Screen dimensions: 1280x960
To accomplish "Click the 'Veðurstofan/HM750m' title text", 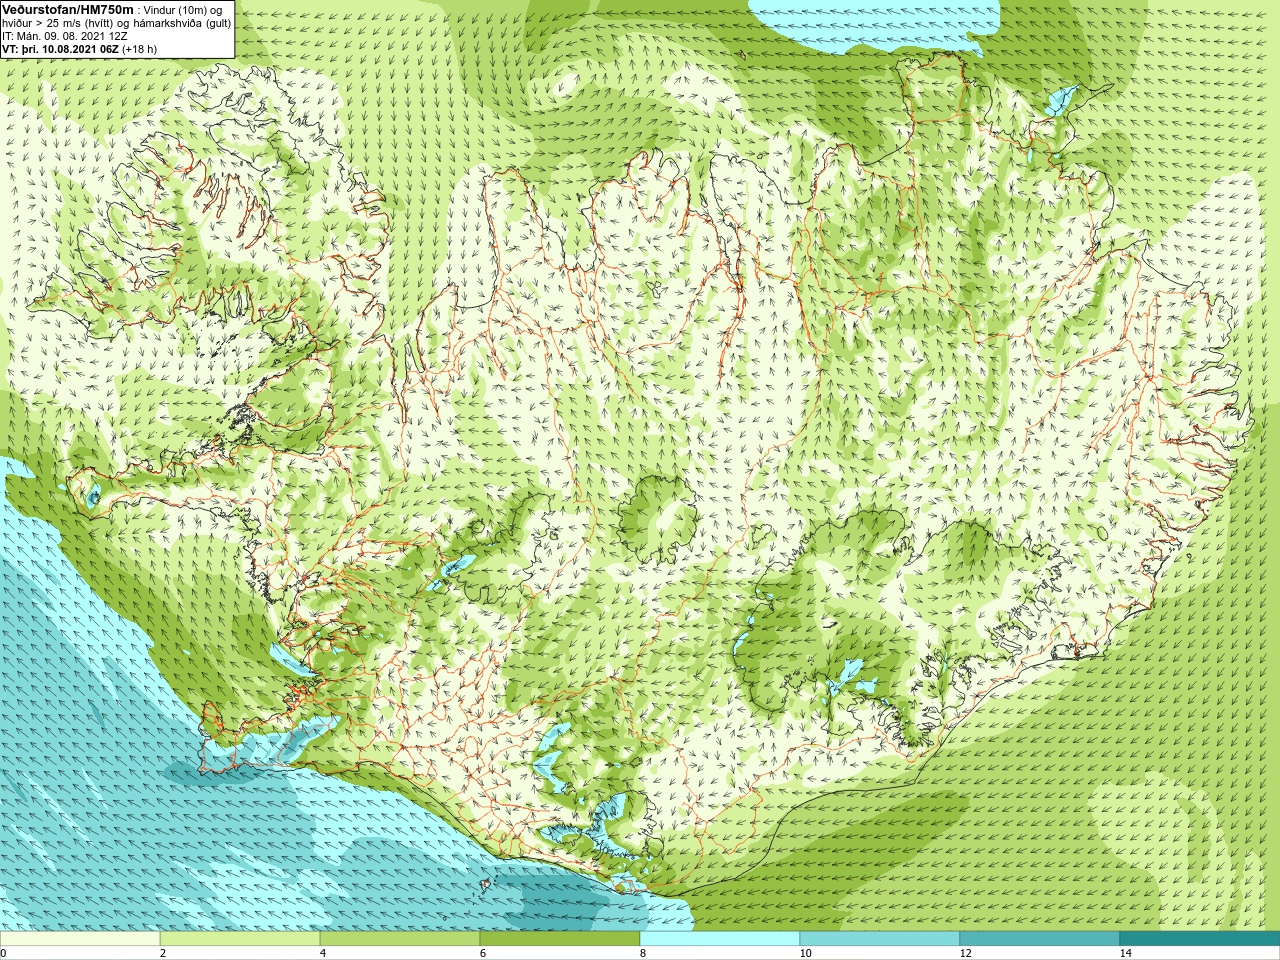I will tap(68, 9).
